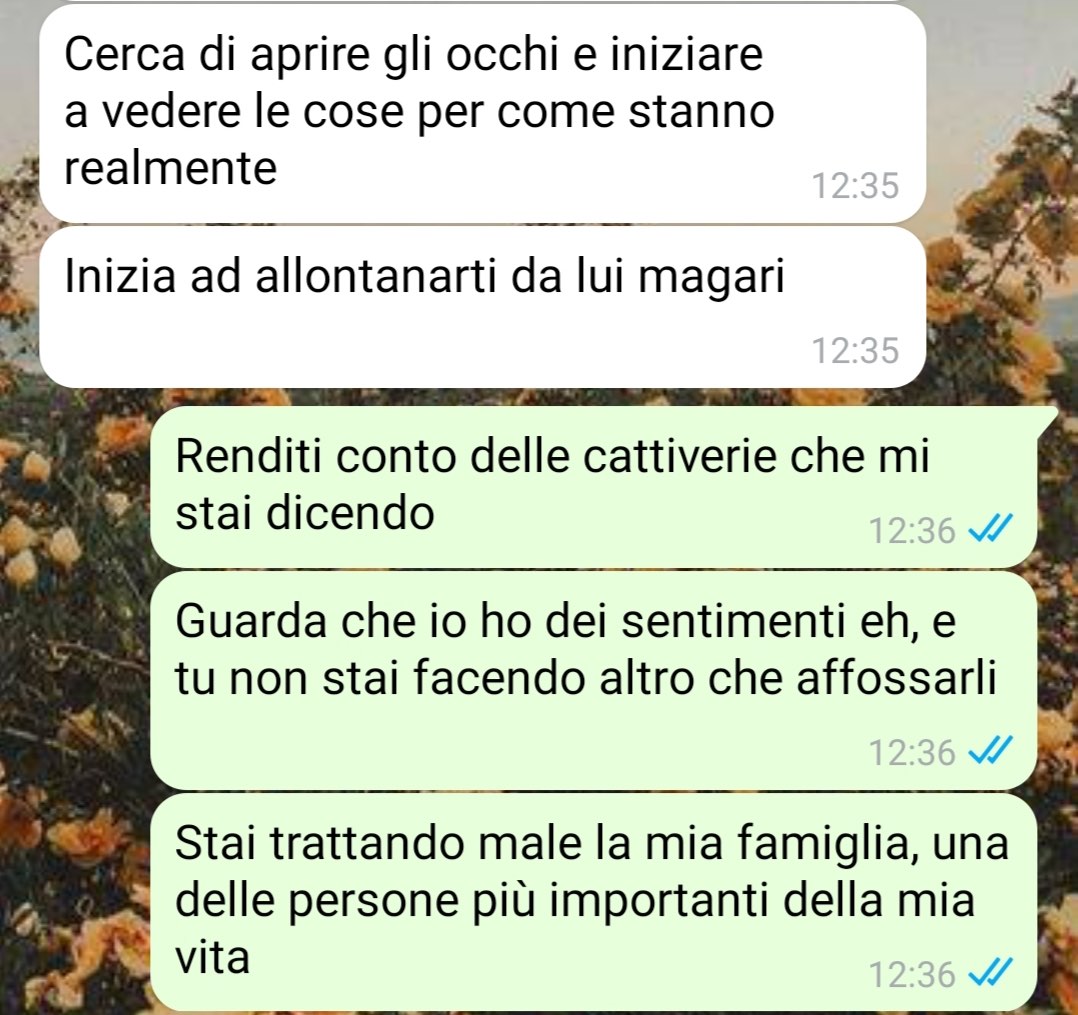This screenshot has width=1078, height=1015.
Task: Tap the word 'sentimenti' in green bubble
Action: click(731, 621)
